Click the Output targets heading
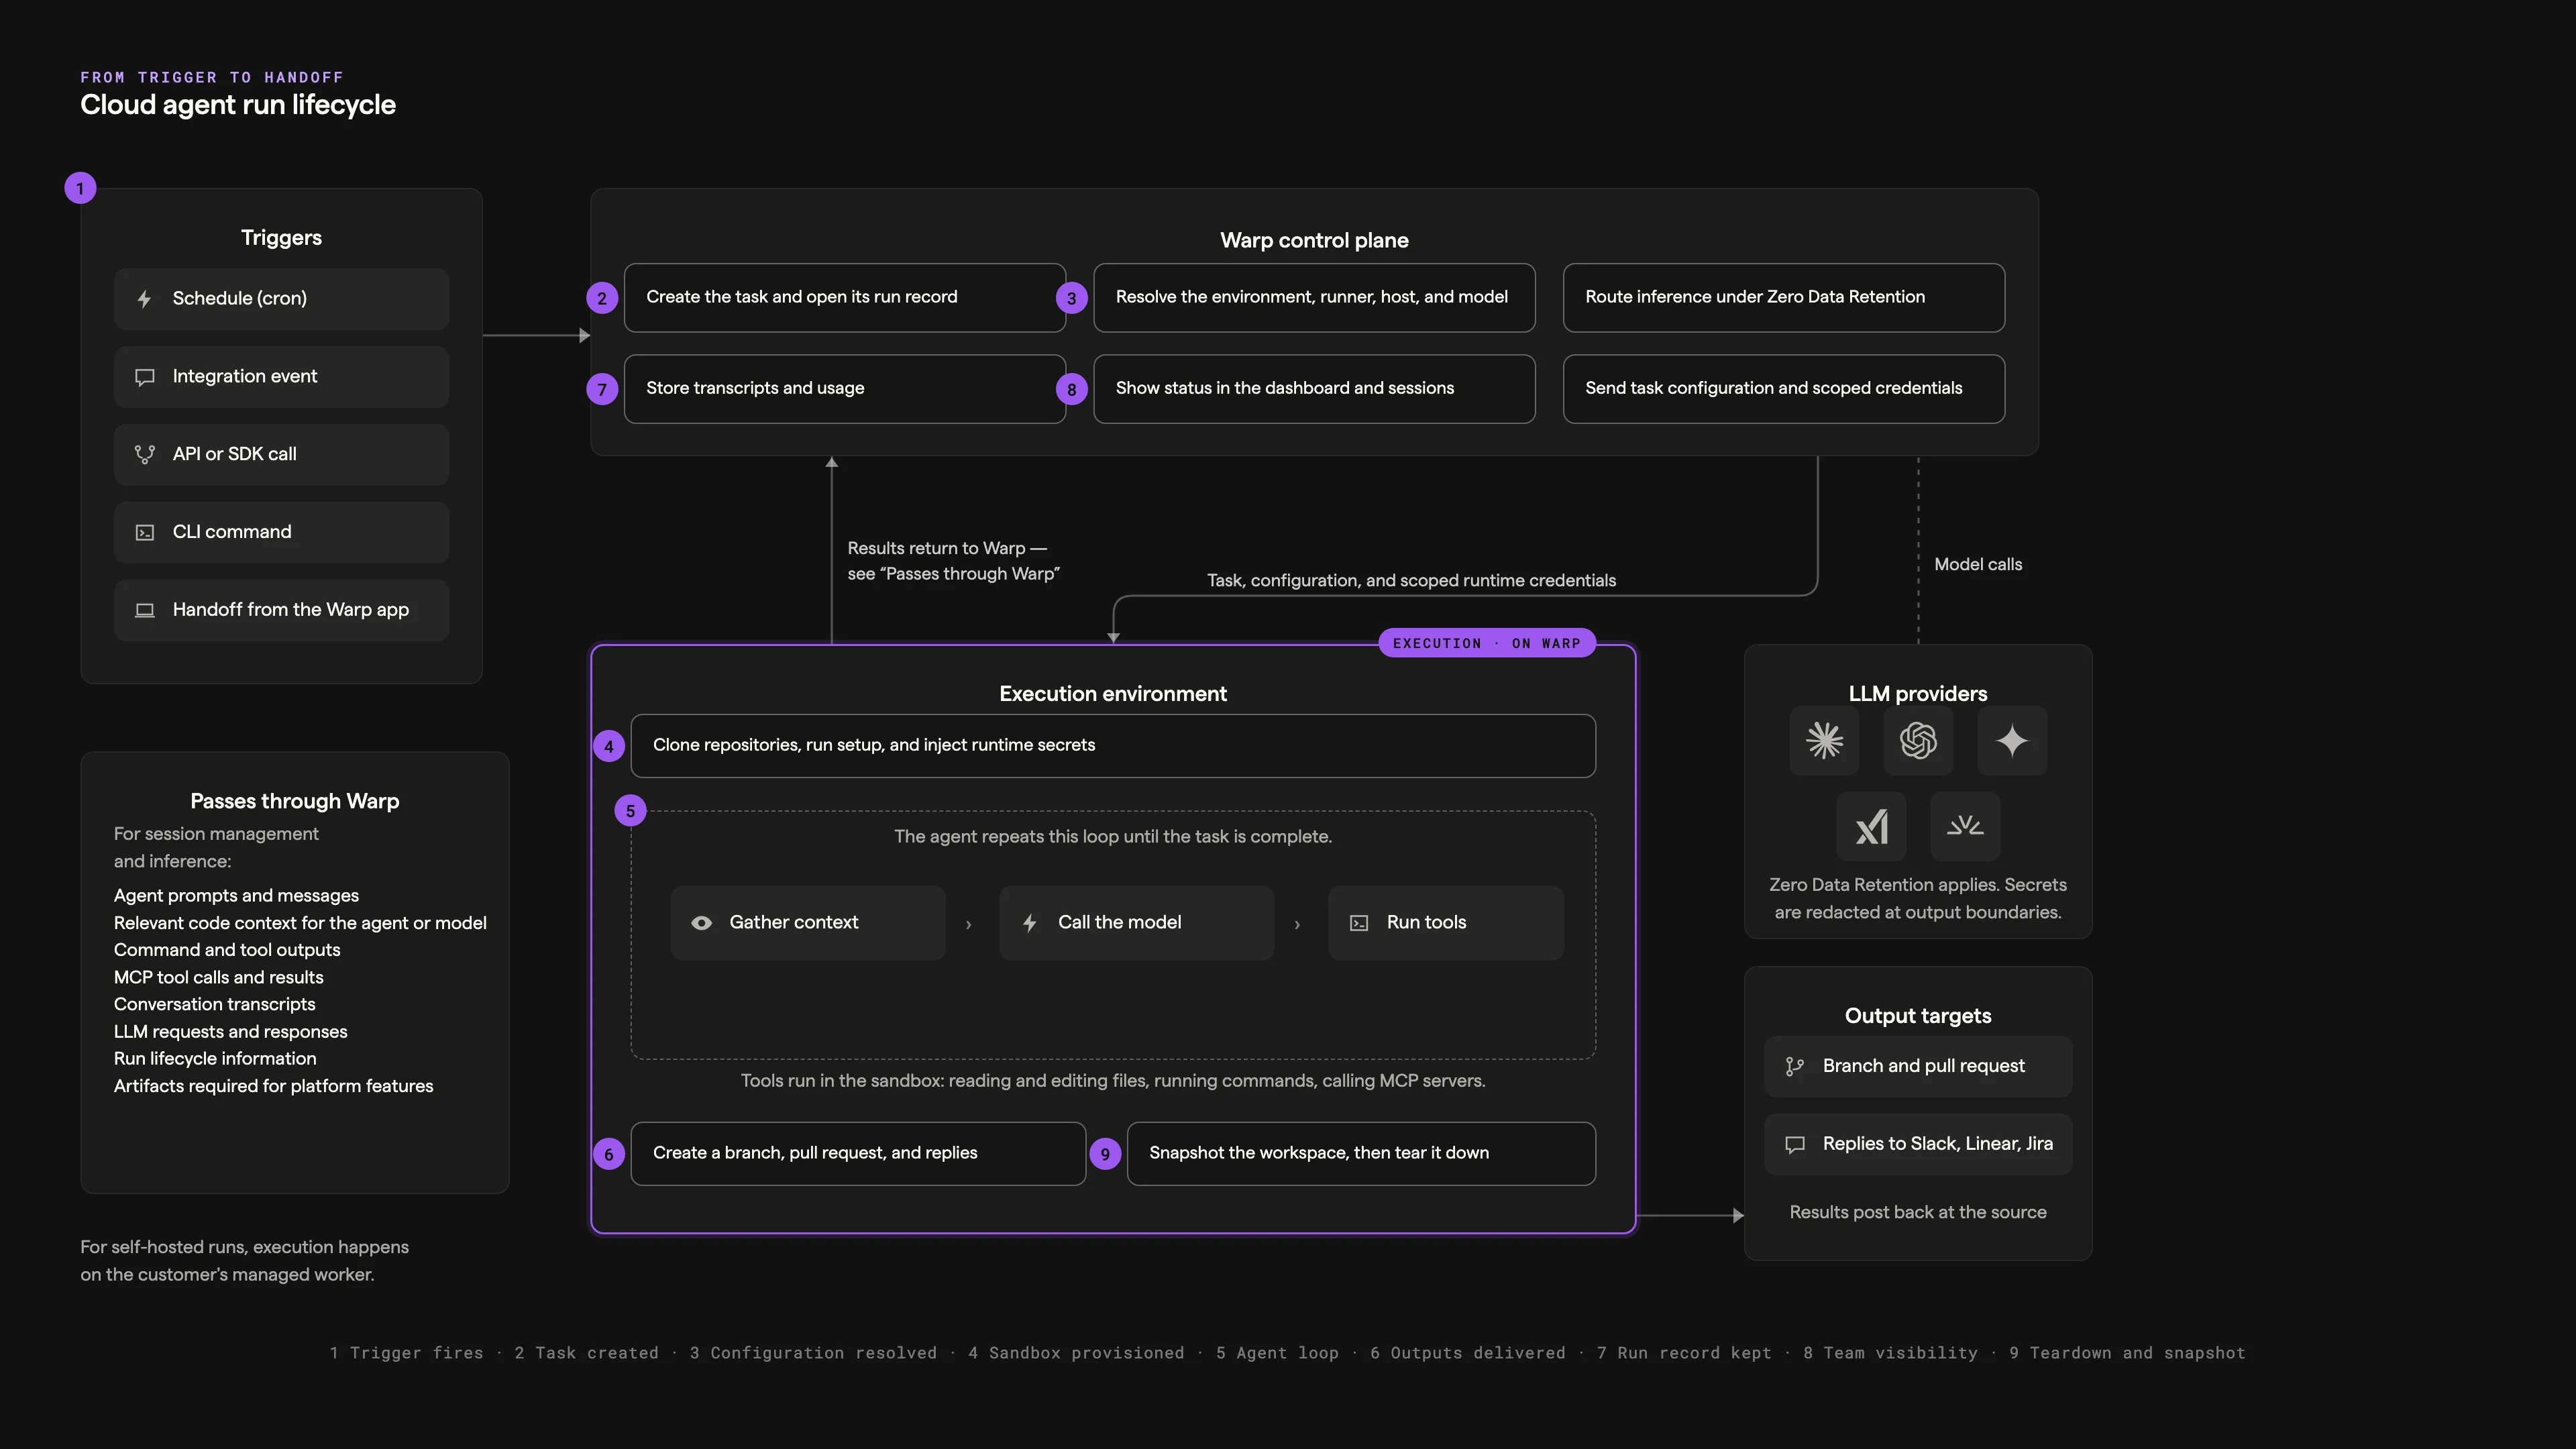 tap(1918, 1016)
